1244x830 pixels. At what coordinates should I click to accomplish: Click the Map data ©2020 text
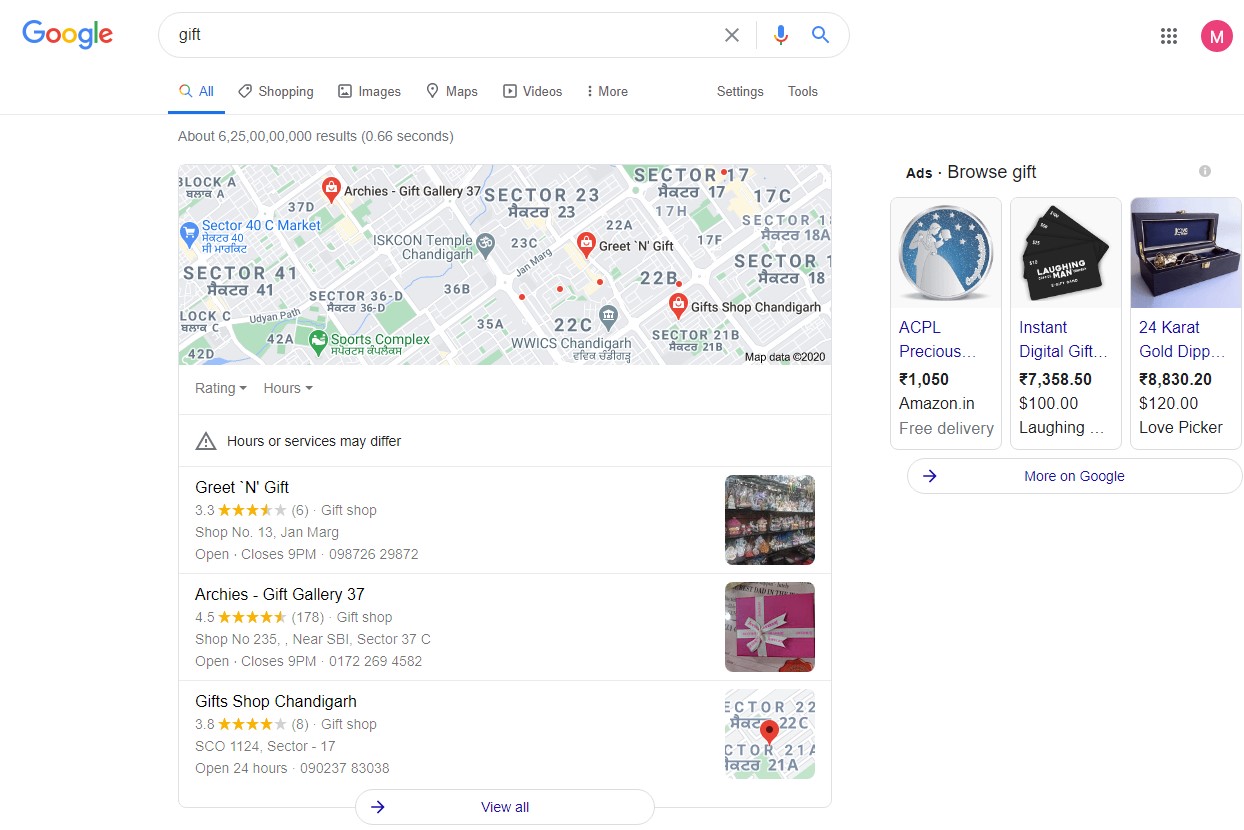(785, 357)
